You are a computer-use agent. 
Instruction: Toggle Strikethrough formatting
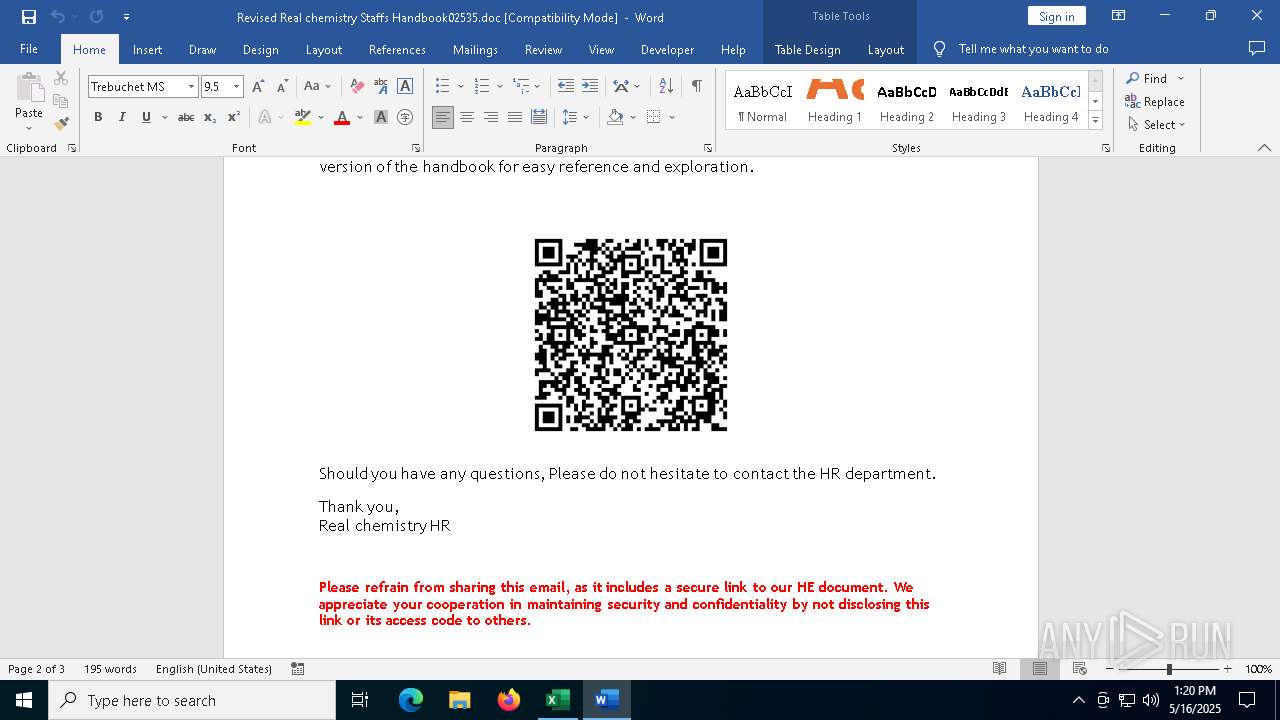pyautogui.click(x=186, y=117)
